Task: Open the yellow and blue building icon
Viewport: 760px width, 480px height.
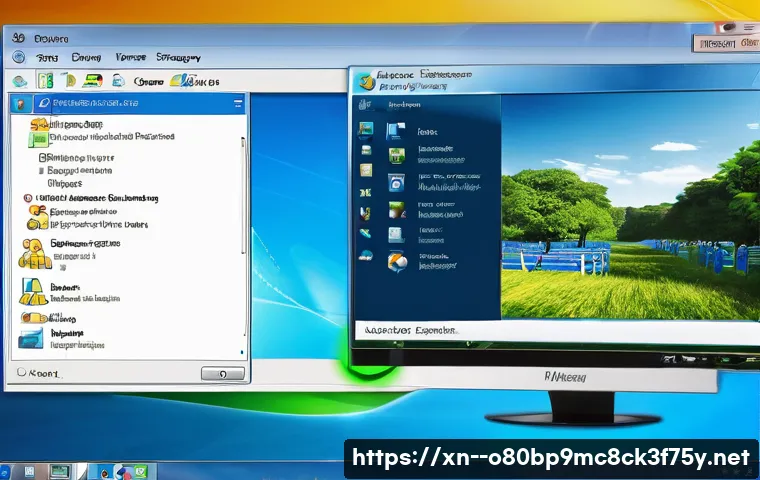Action: (33, 291)
